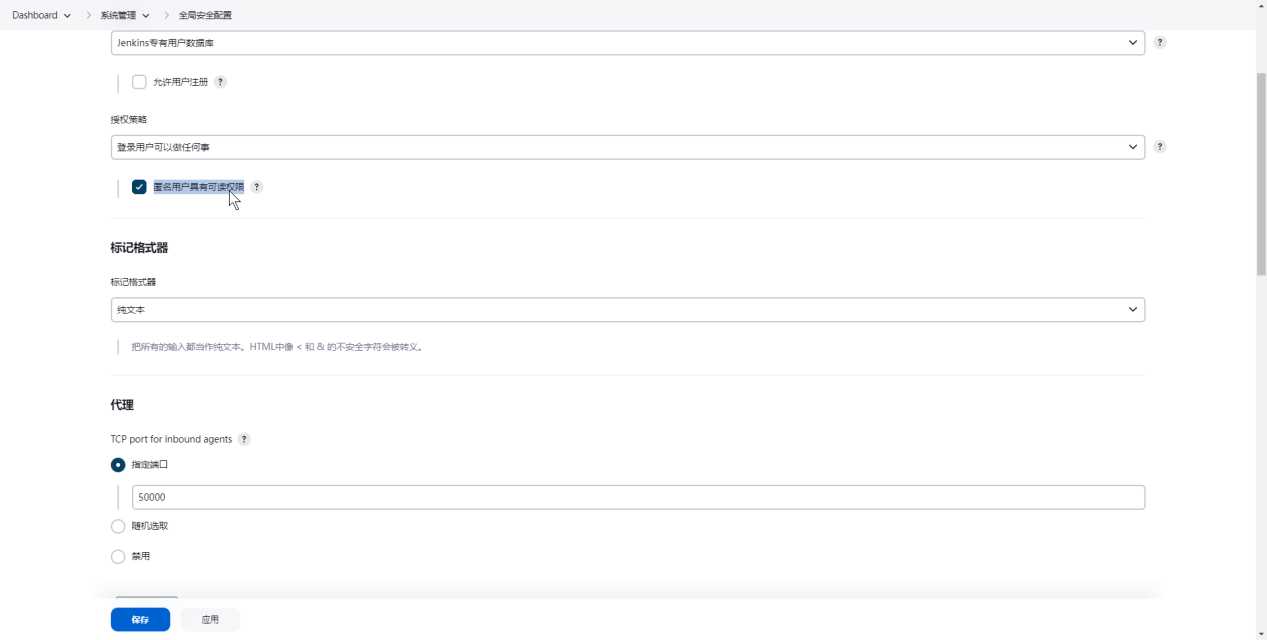Click help icon next to 匿名用户具有可读权限
The height and width of the screenshot is (640, 1267).
tap(257, 187)
